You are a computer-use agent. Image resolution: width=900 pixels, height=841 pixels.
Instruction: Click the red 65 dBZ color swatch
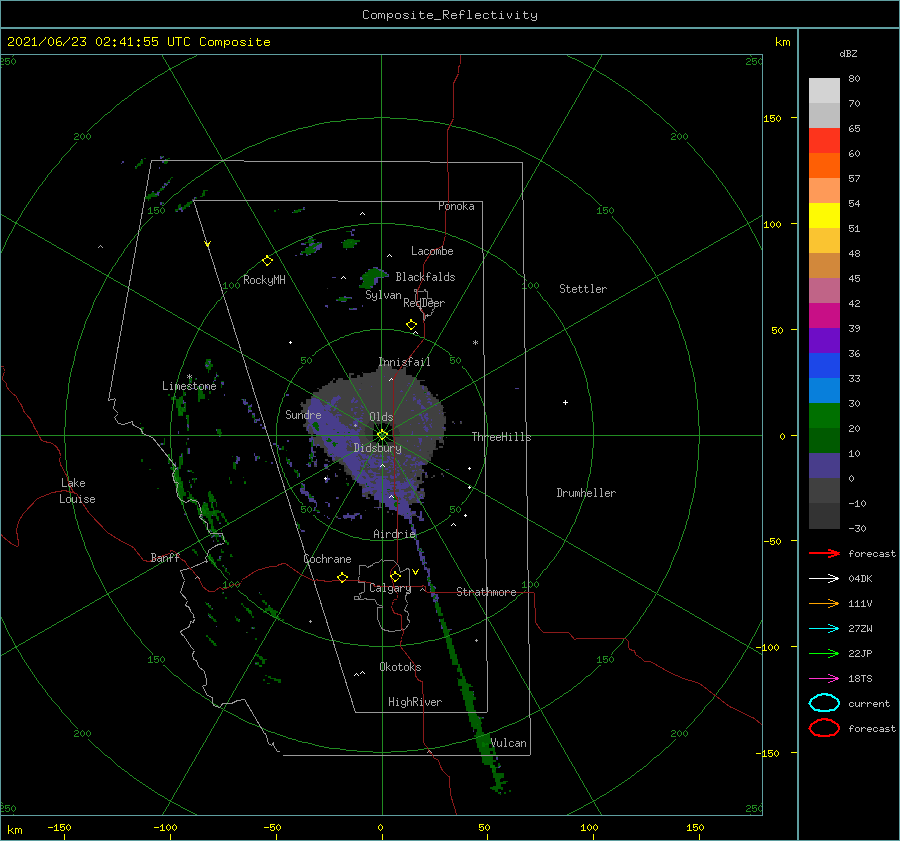point(824,141)
